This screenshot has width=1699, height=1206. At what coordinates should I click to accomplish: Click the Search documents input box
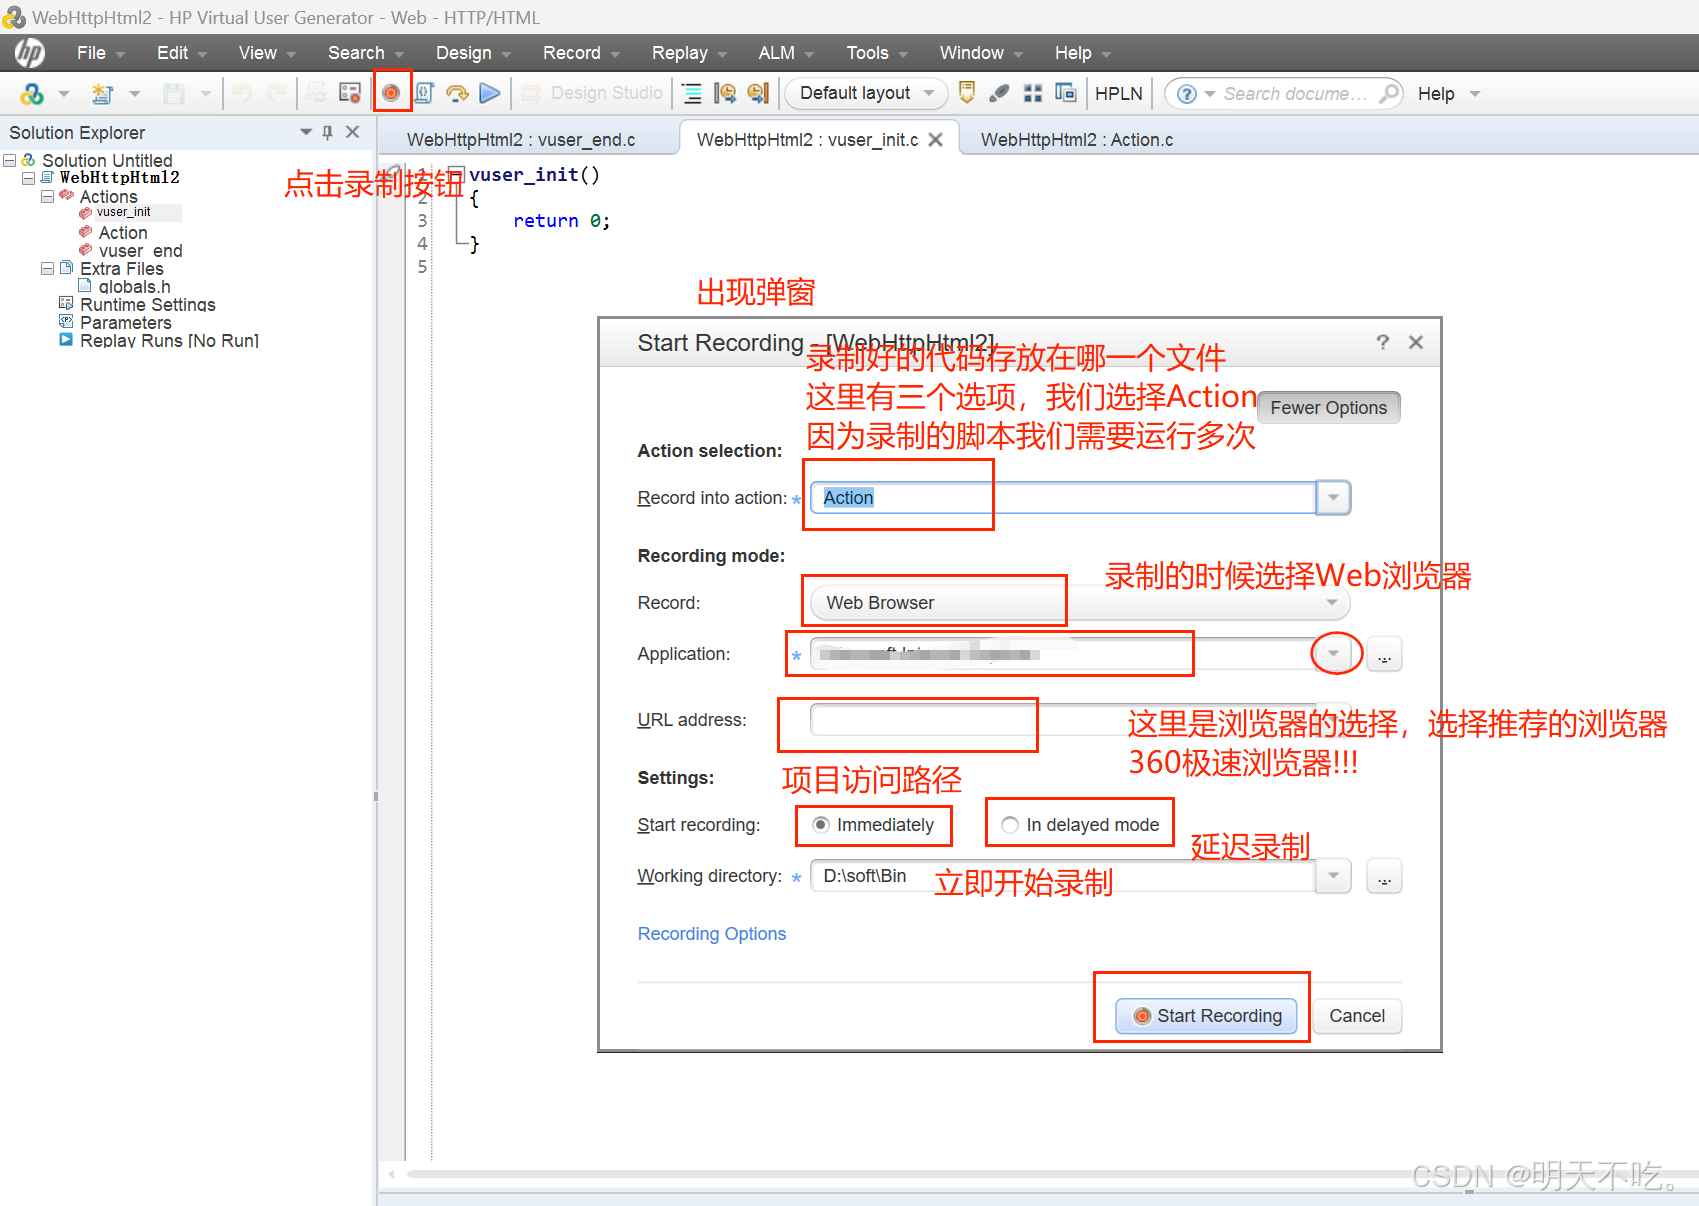(x=1295, y=94)
